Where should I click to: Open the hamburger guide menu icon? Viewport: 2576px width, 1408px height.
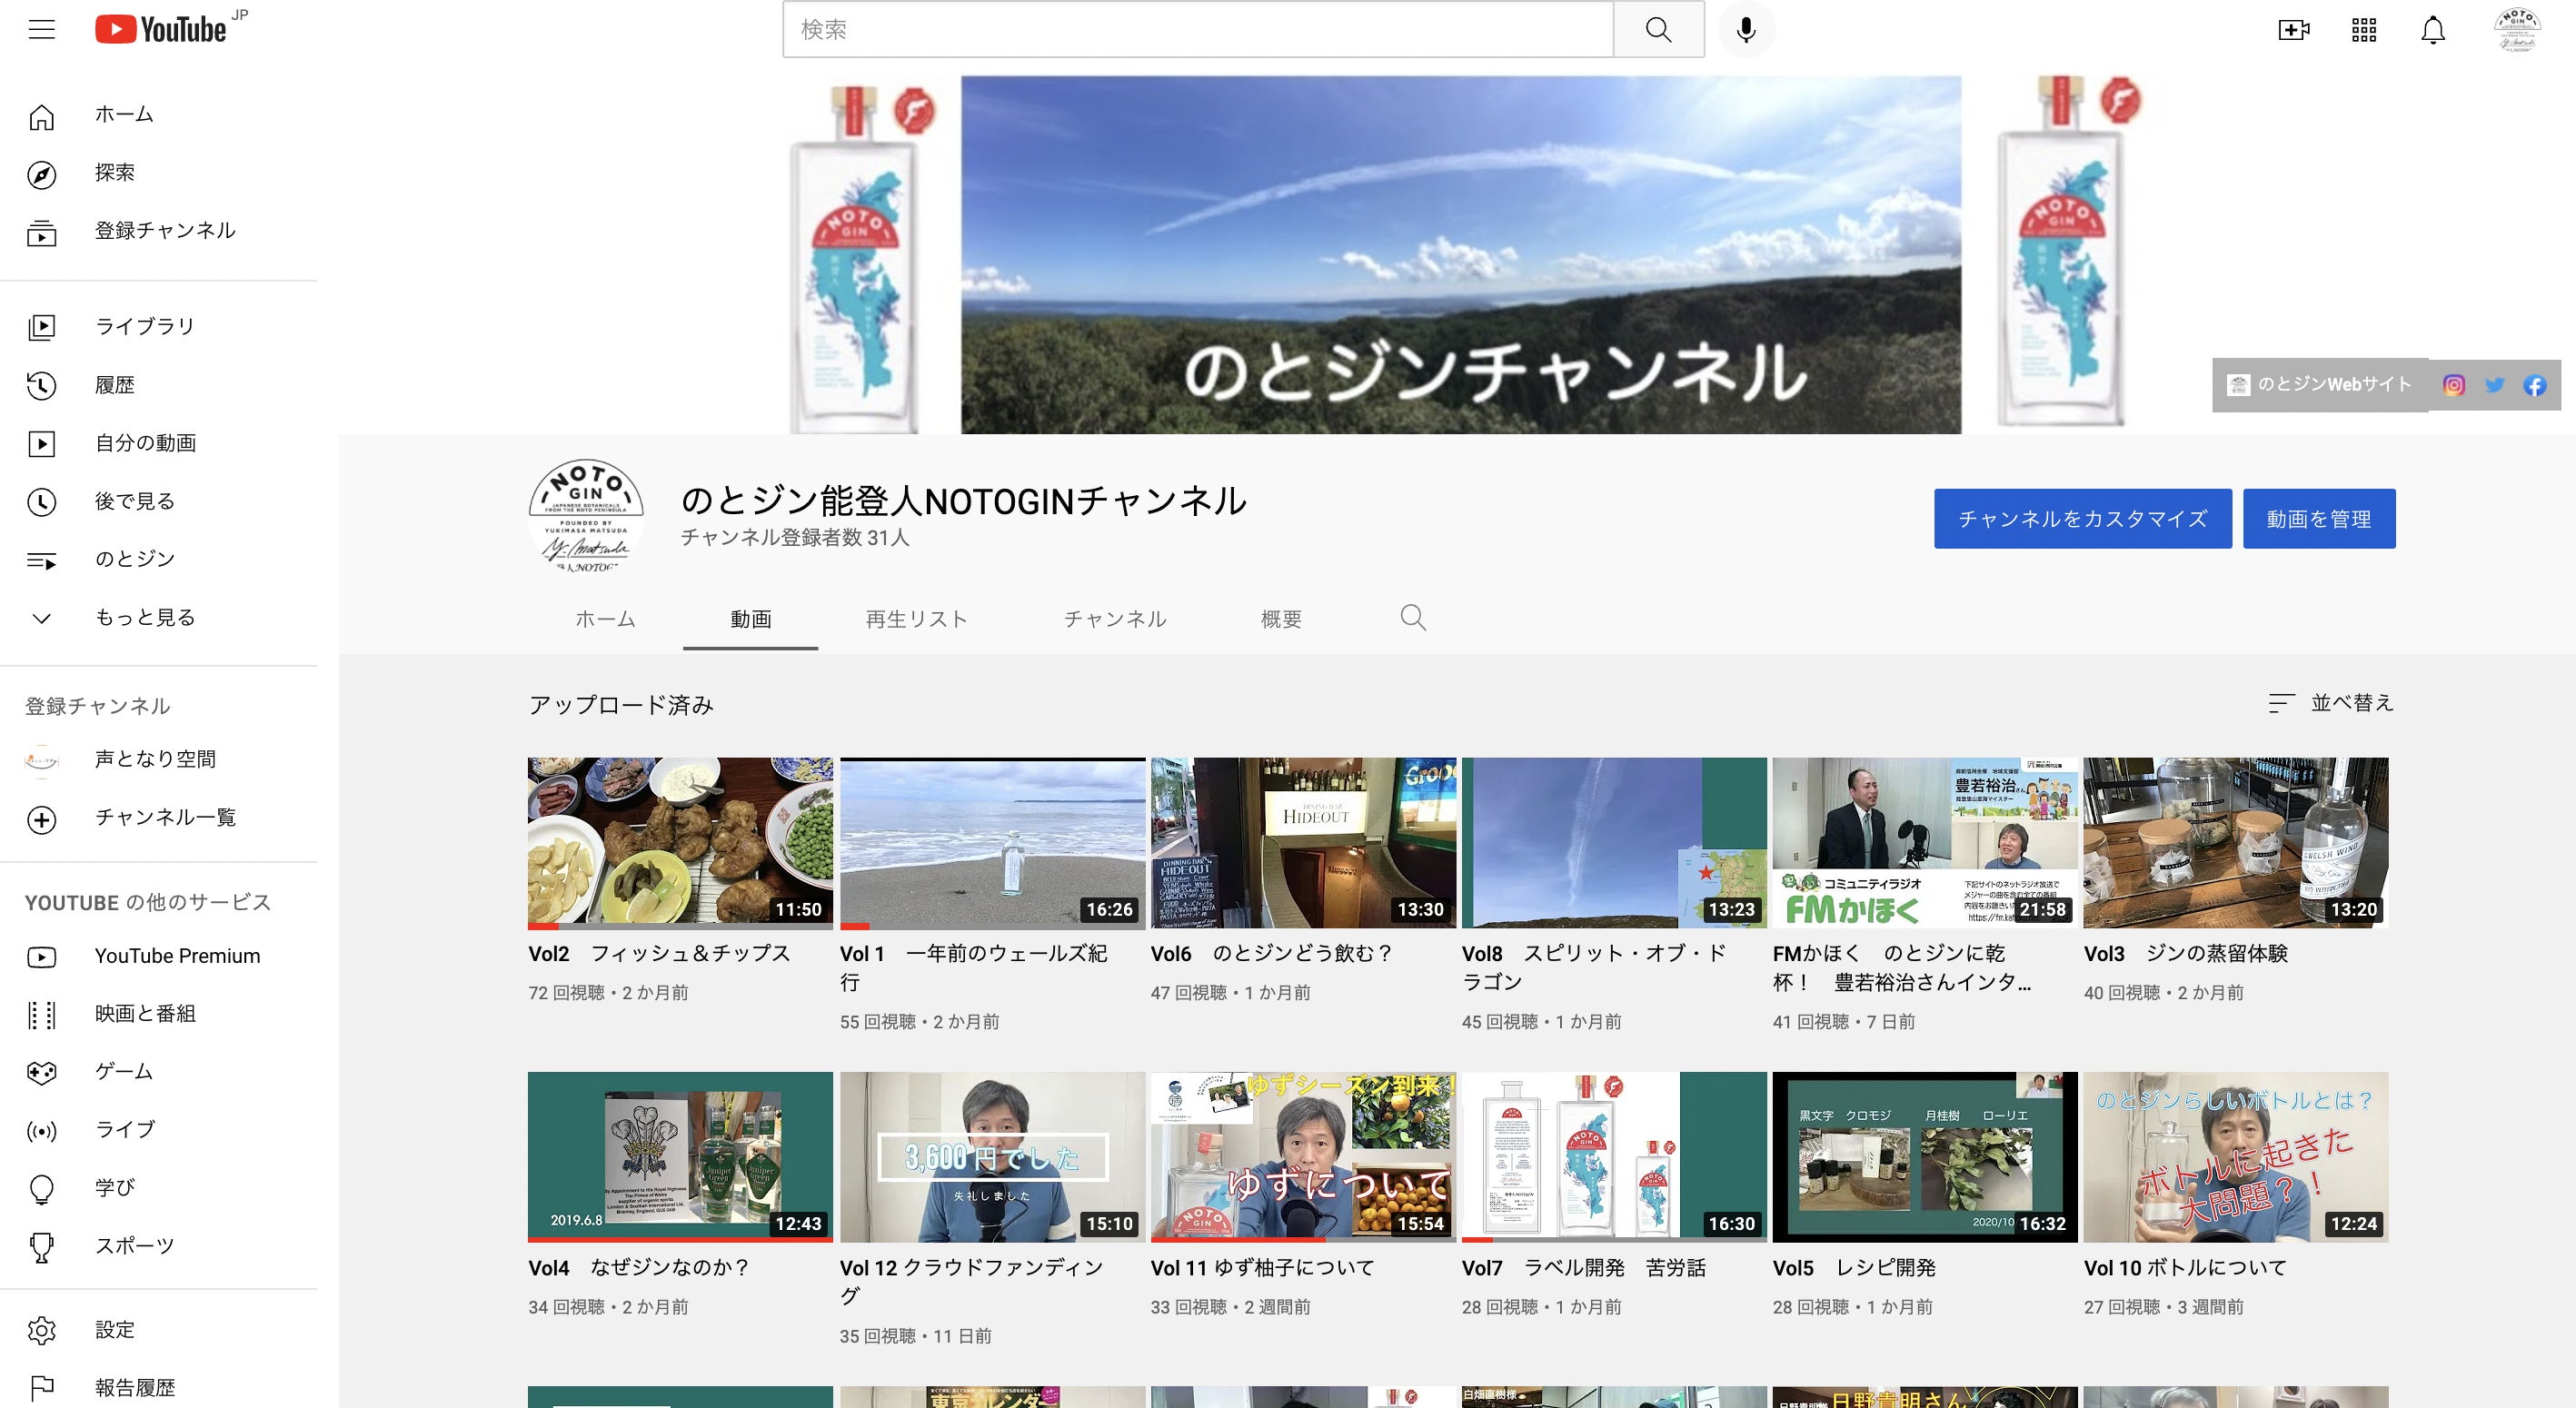(x=41, y=29)
